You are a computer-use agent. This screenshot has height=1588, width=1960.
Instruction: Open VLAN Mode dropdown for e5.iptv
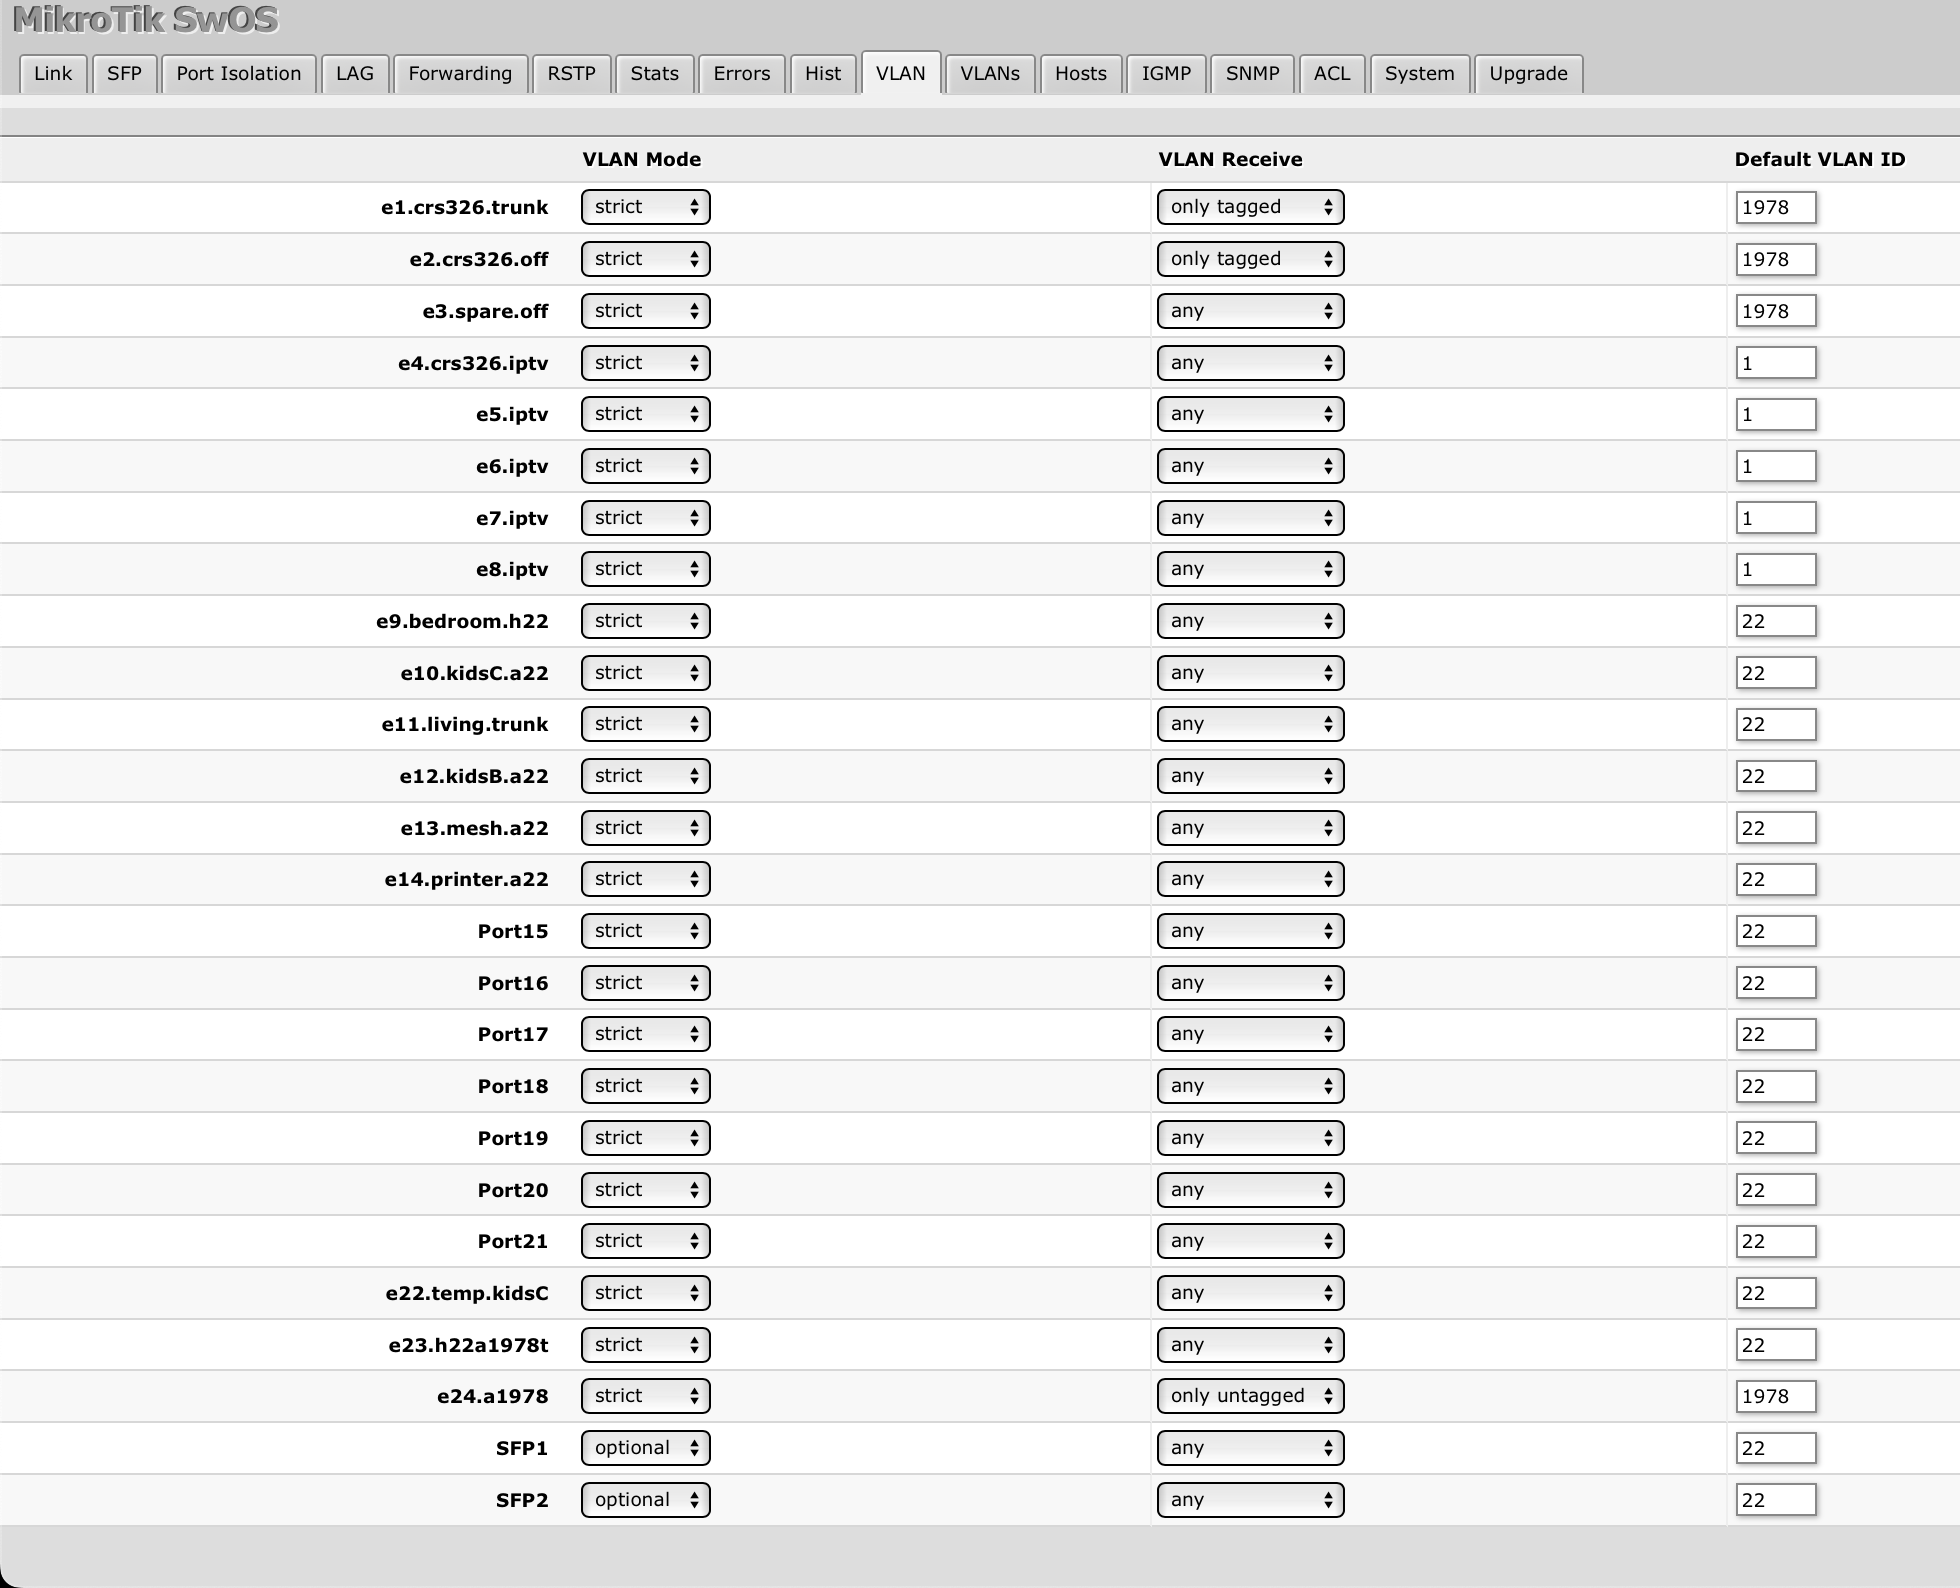click(x=646, y=414)
